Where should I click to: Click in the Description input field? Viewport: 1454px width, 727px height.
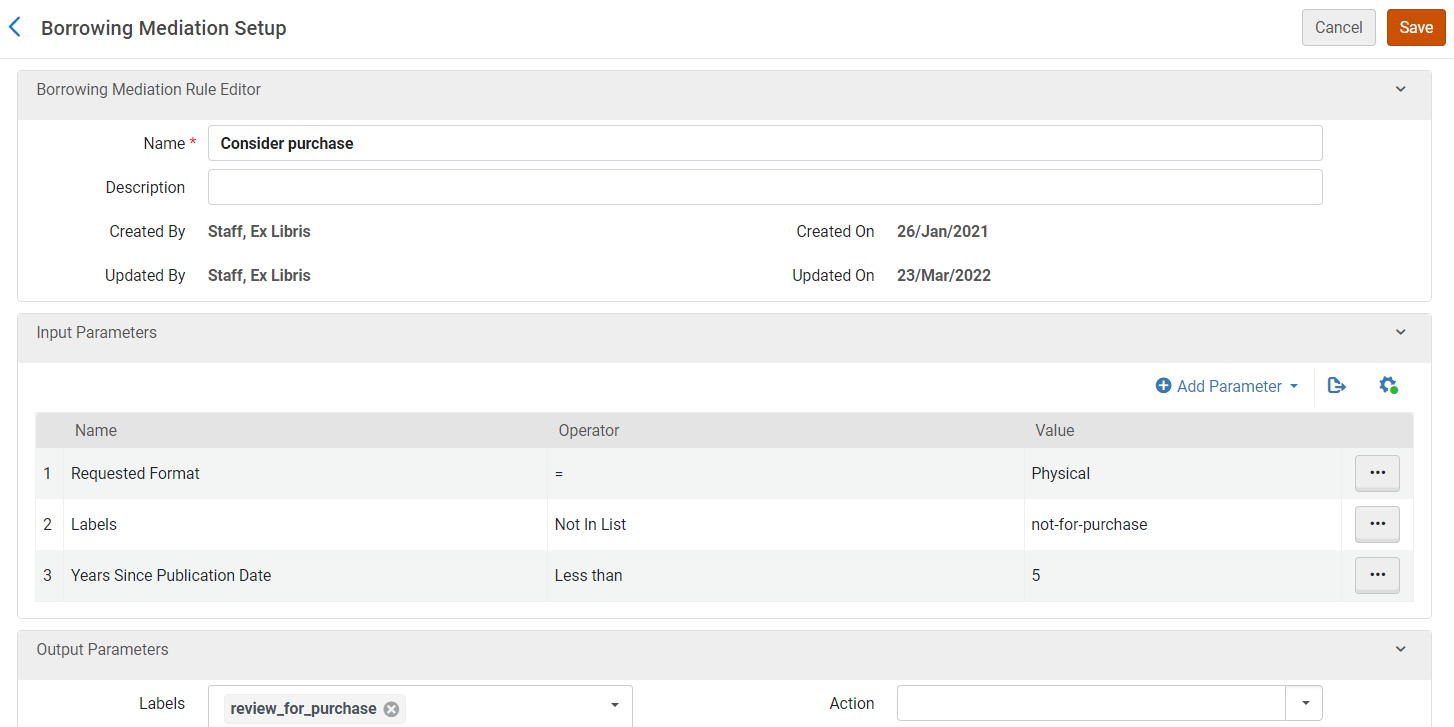point(764,187)
